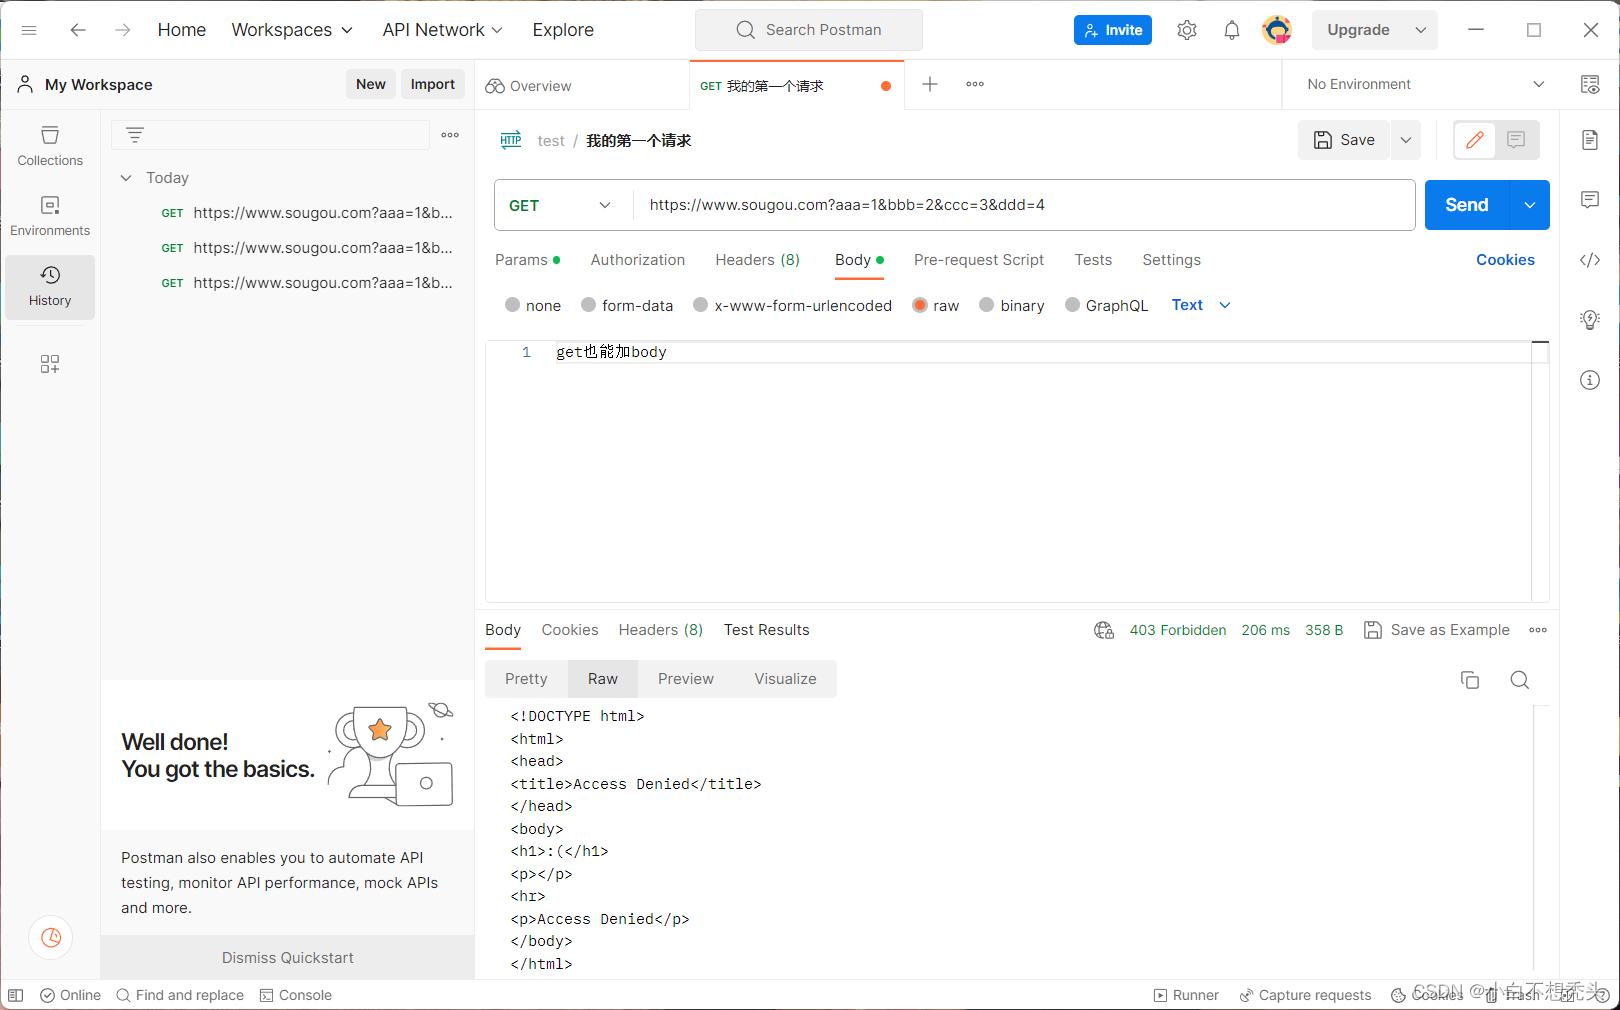Image resolution: width=1620 pixels, height=1010 pixels.
Task: Open Send button dropdown arrow
Action: click(x=1530, y=205)
